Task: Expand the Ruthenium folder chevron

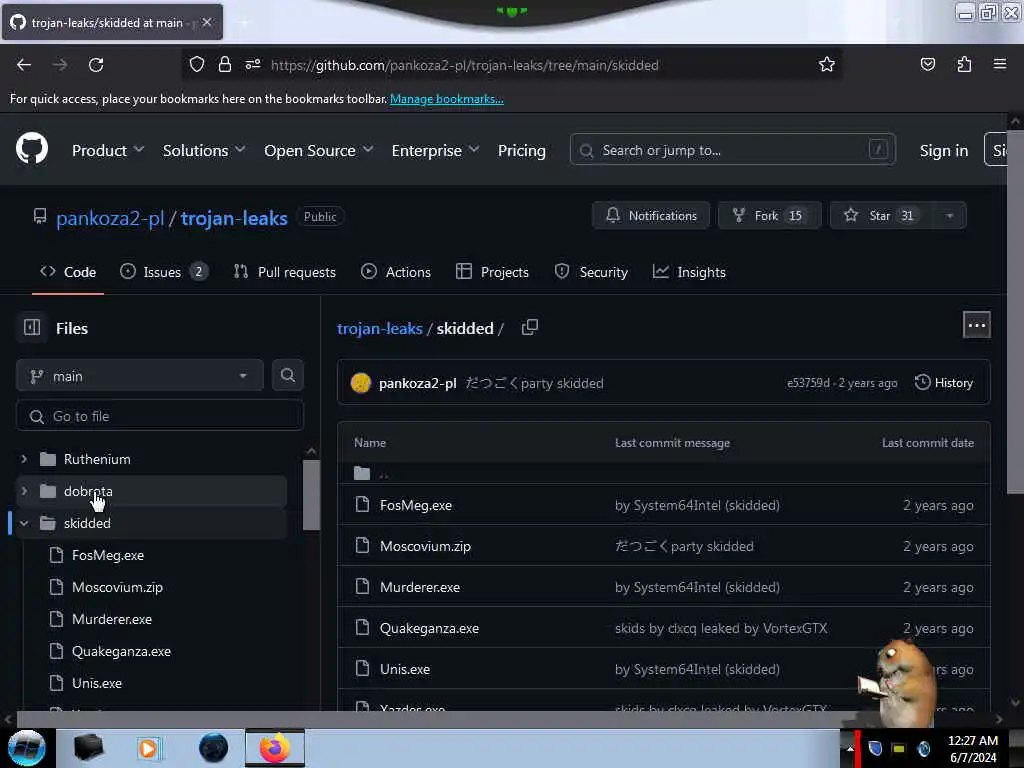Action: pos(24,459)
